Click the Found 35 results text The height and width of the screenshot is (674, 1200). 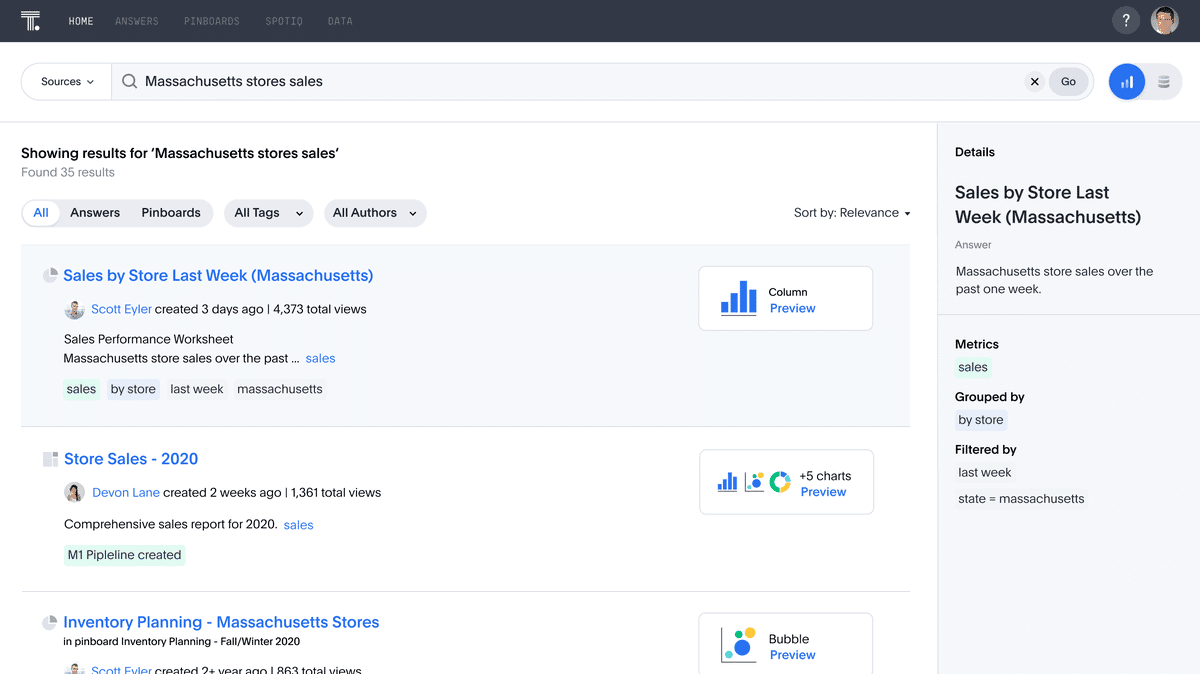(x=68, y=172)
